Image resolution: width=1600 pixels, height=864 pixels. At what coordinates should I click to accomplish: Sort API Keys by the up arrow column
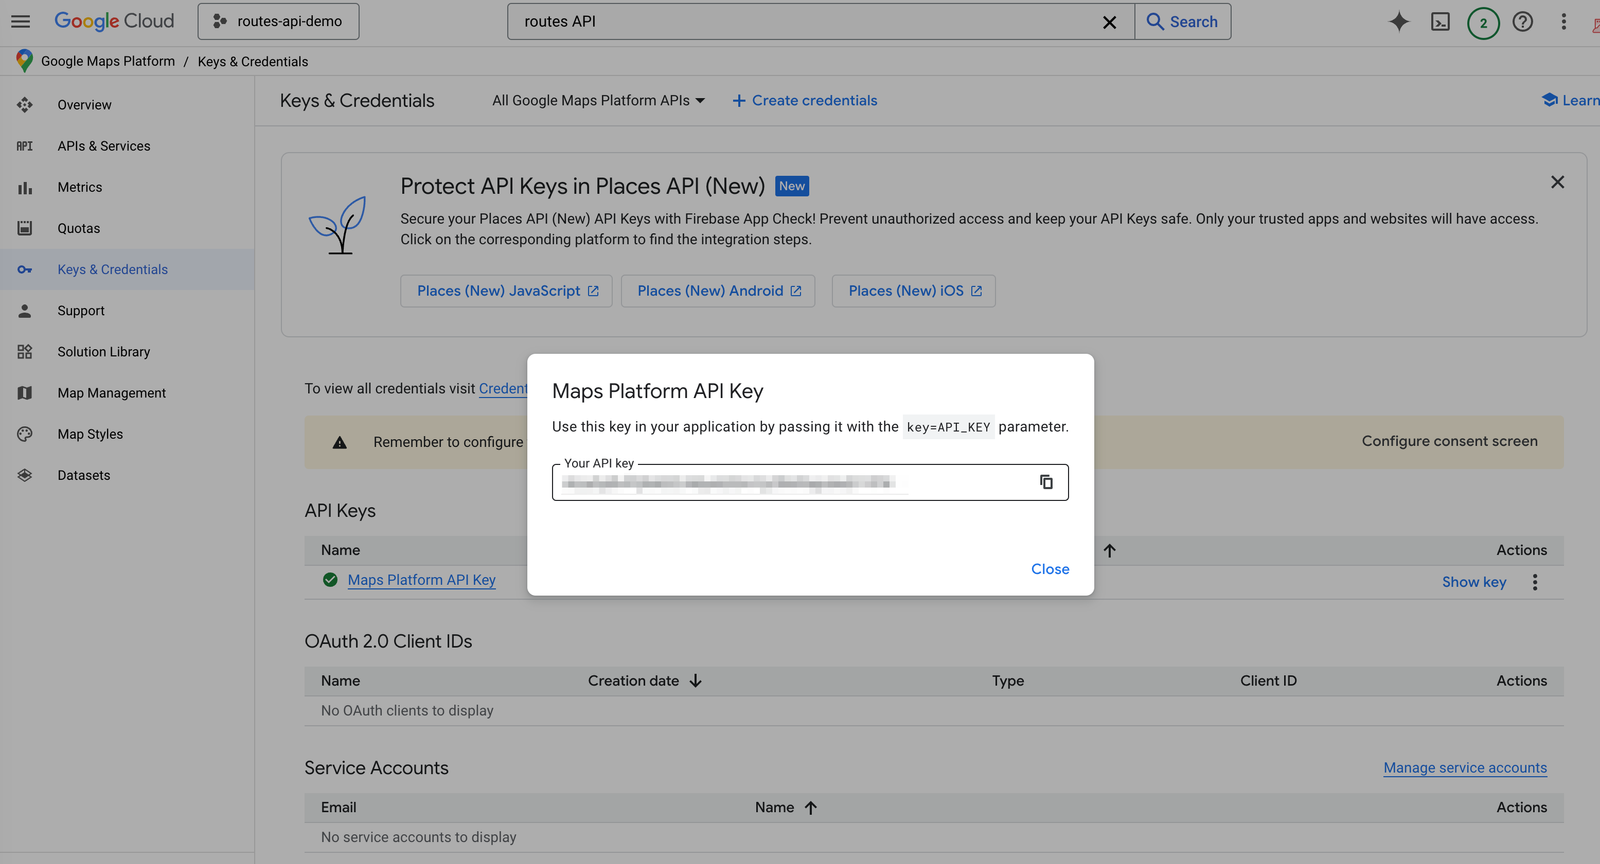(1110, 550)
